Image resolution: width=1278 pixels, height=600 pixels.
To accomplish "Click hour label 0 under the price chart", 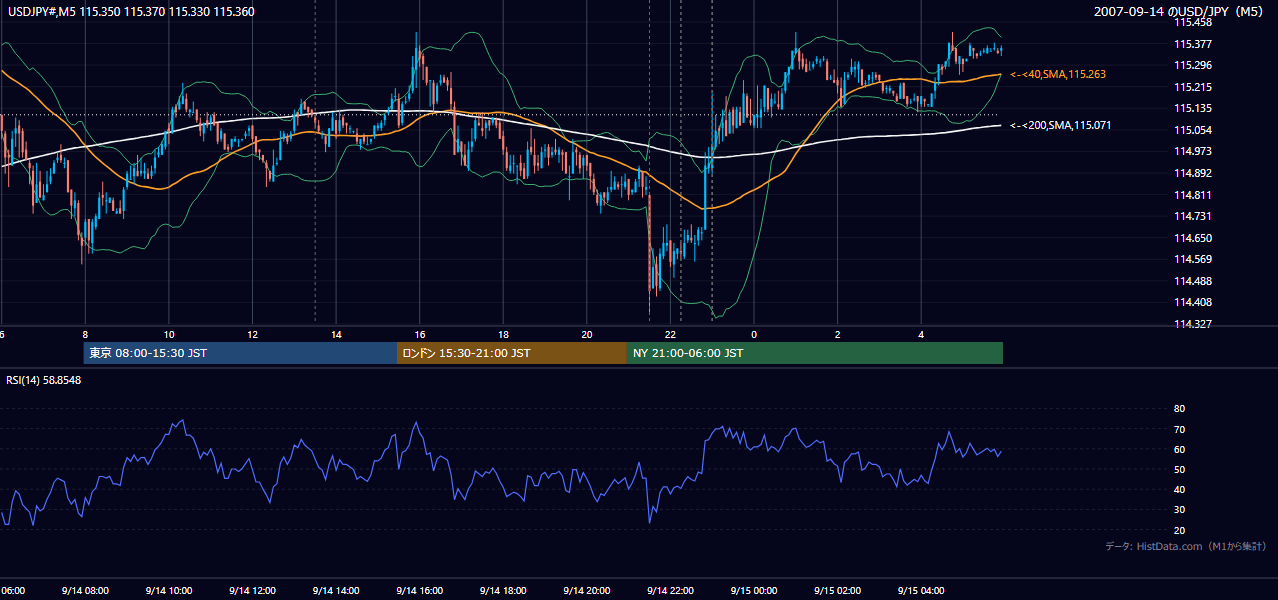I will coord(754,334).
